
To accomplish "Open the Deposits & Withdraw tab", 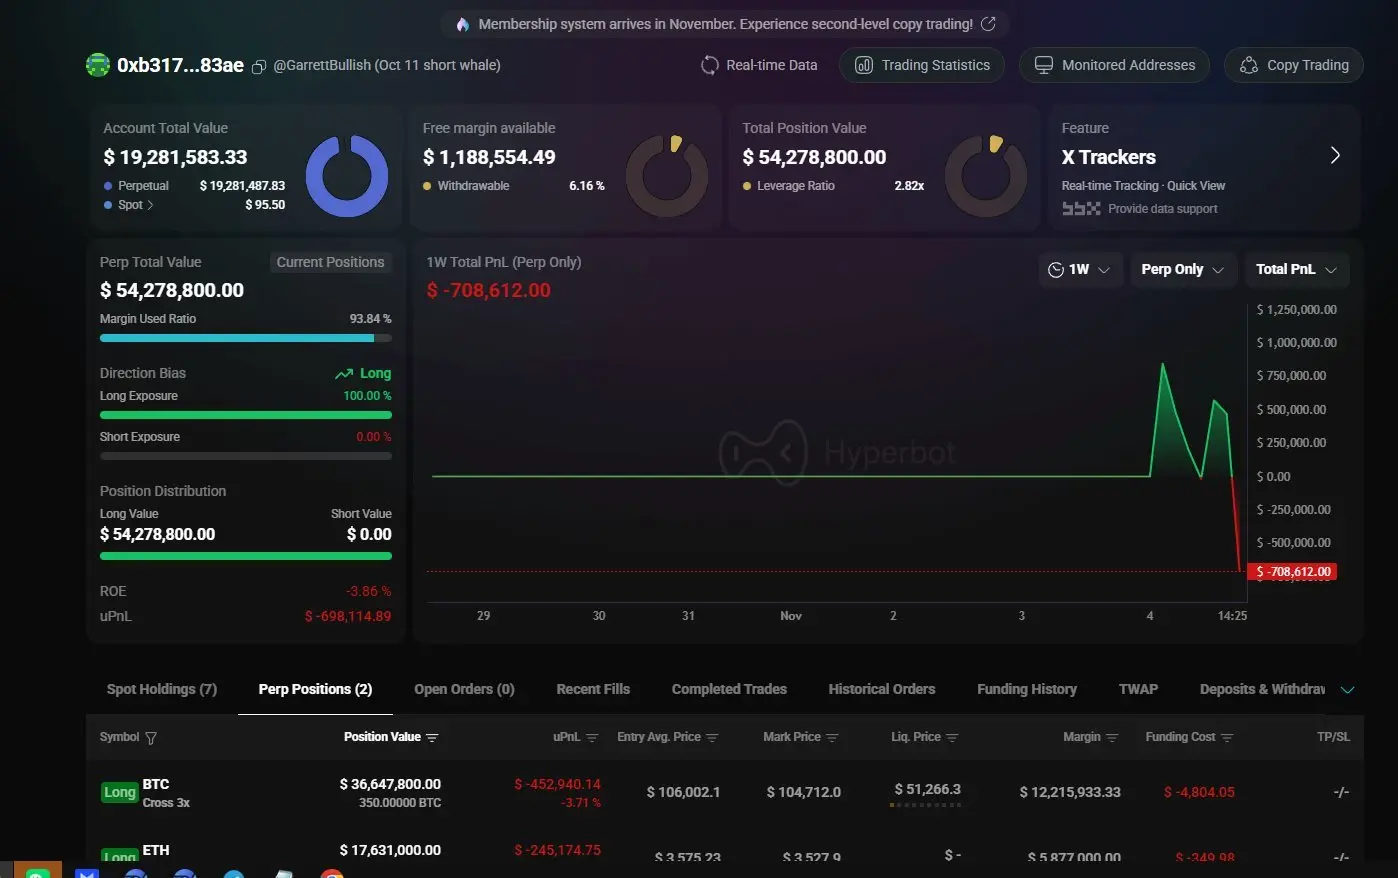I will [1262, 689].
